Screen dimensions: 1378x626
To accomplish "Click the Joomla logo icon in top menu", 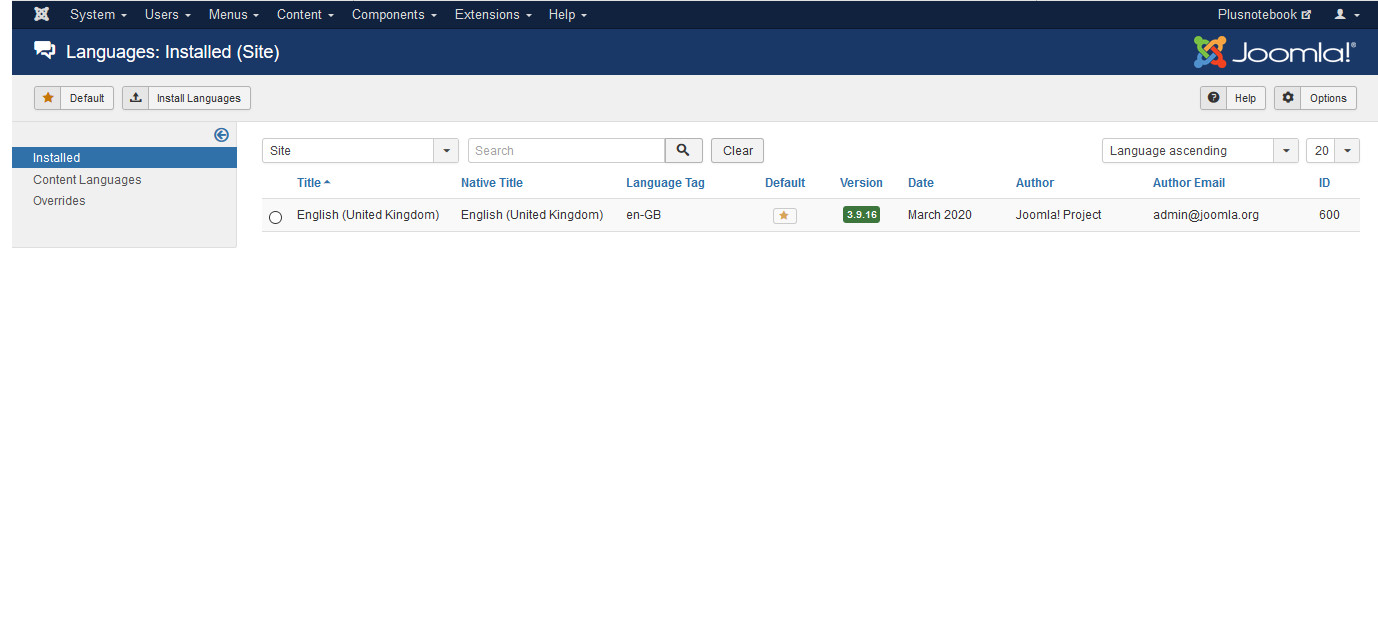I will [41, 15].
